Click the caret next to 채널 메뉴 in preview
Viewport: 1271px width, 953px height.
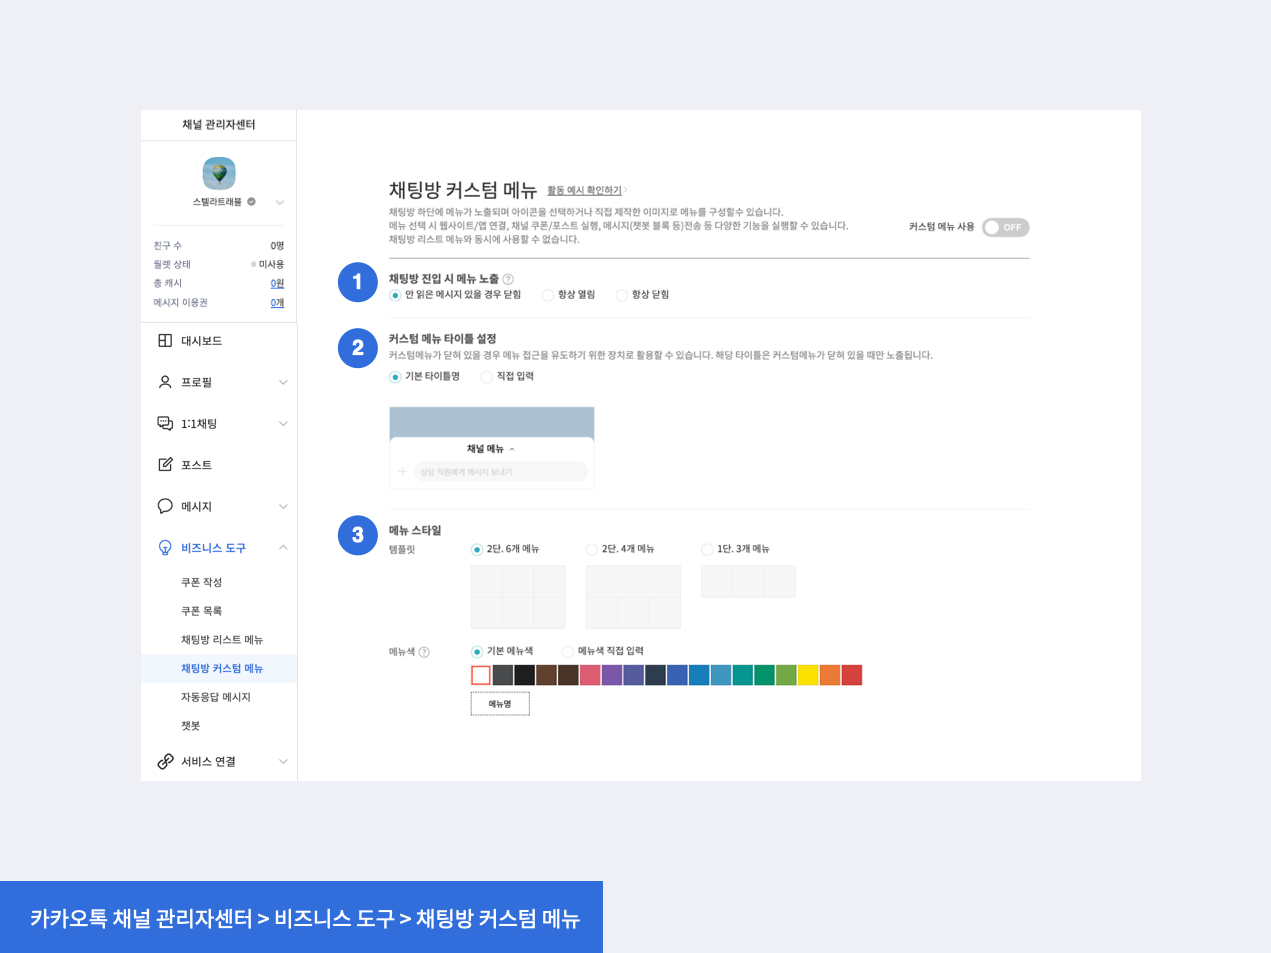pos(512,449)
